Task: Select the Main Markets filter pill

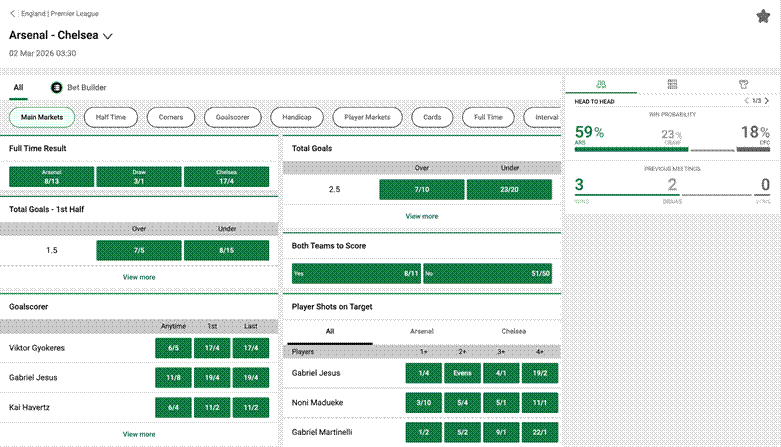Action: 42,117
